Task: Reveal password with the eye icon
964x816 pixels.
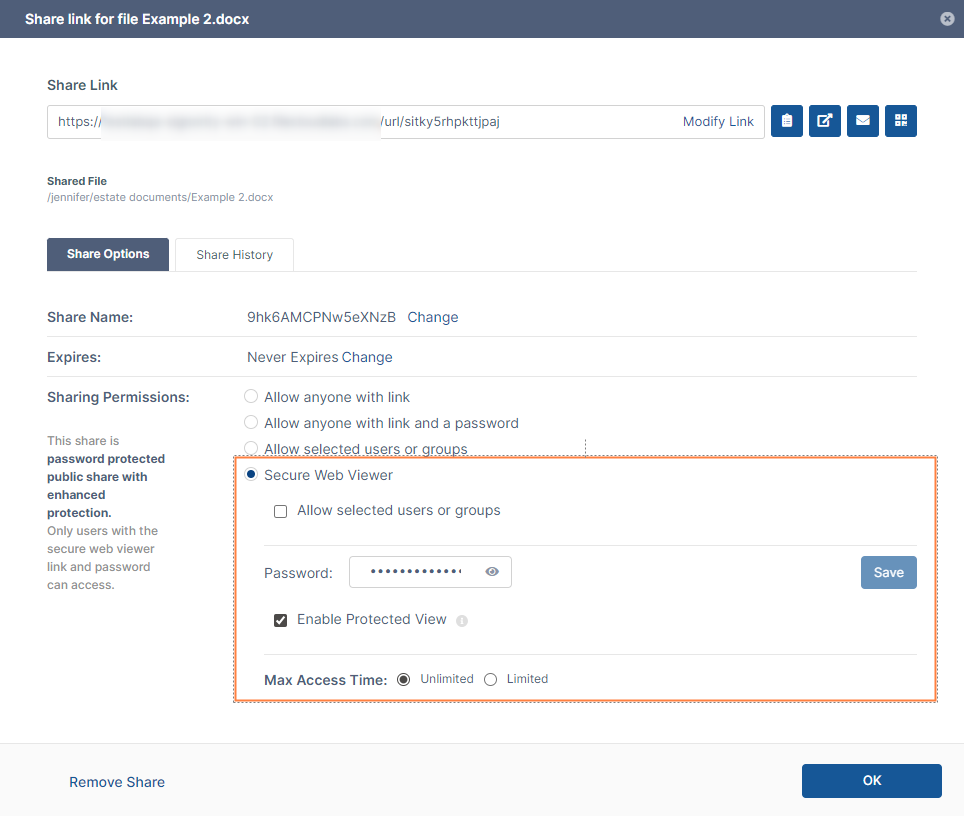Action: pyautogui.click(x=492, y=572)
